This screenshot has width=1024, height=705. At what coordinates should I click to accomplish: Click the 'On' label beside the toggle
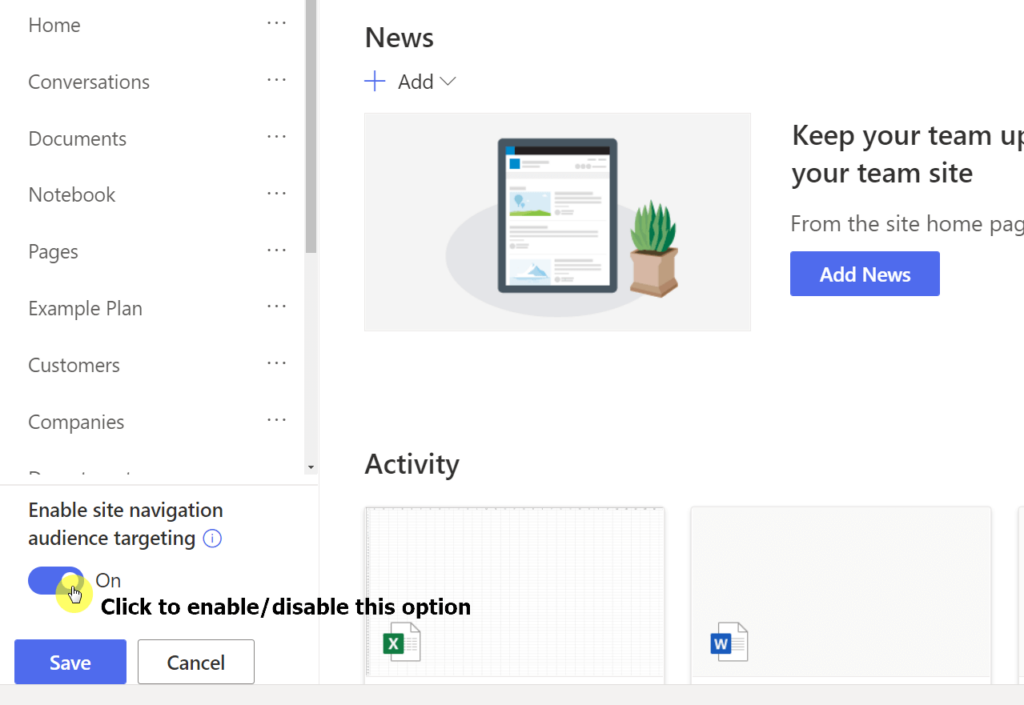click(x=108, y=580)
